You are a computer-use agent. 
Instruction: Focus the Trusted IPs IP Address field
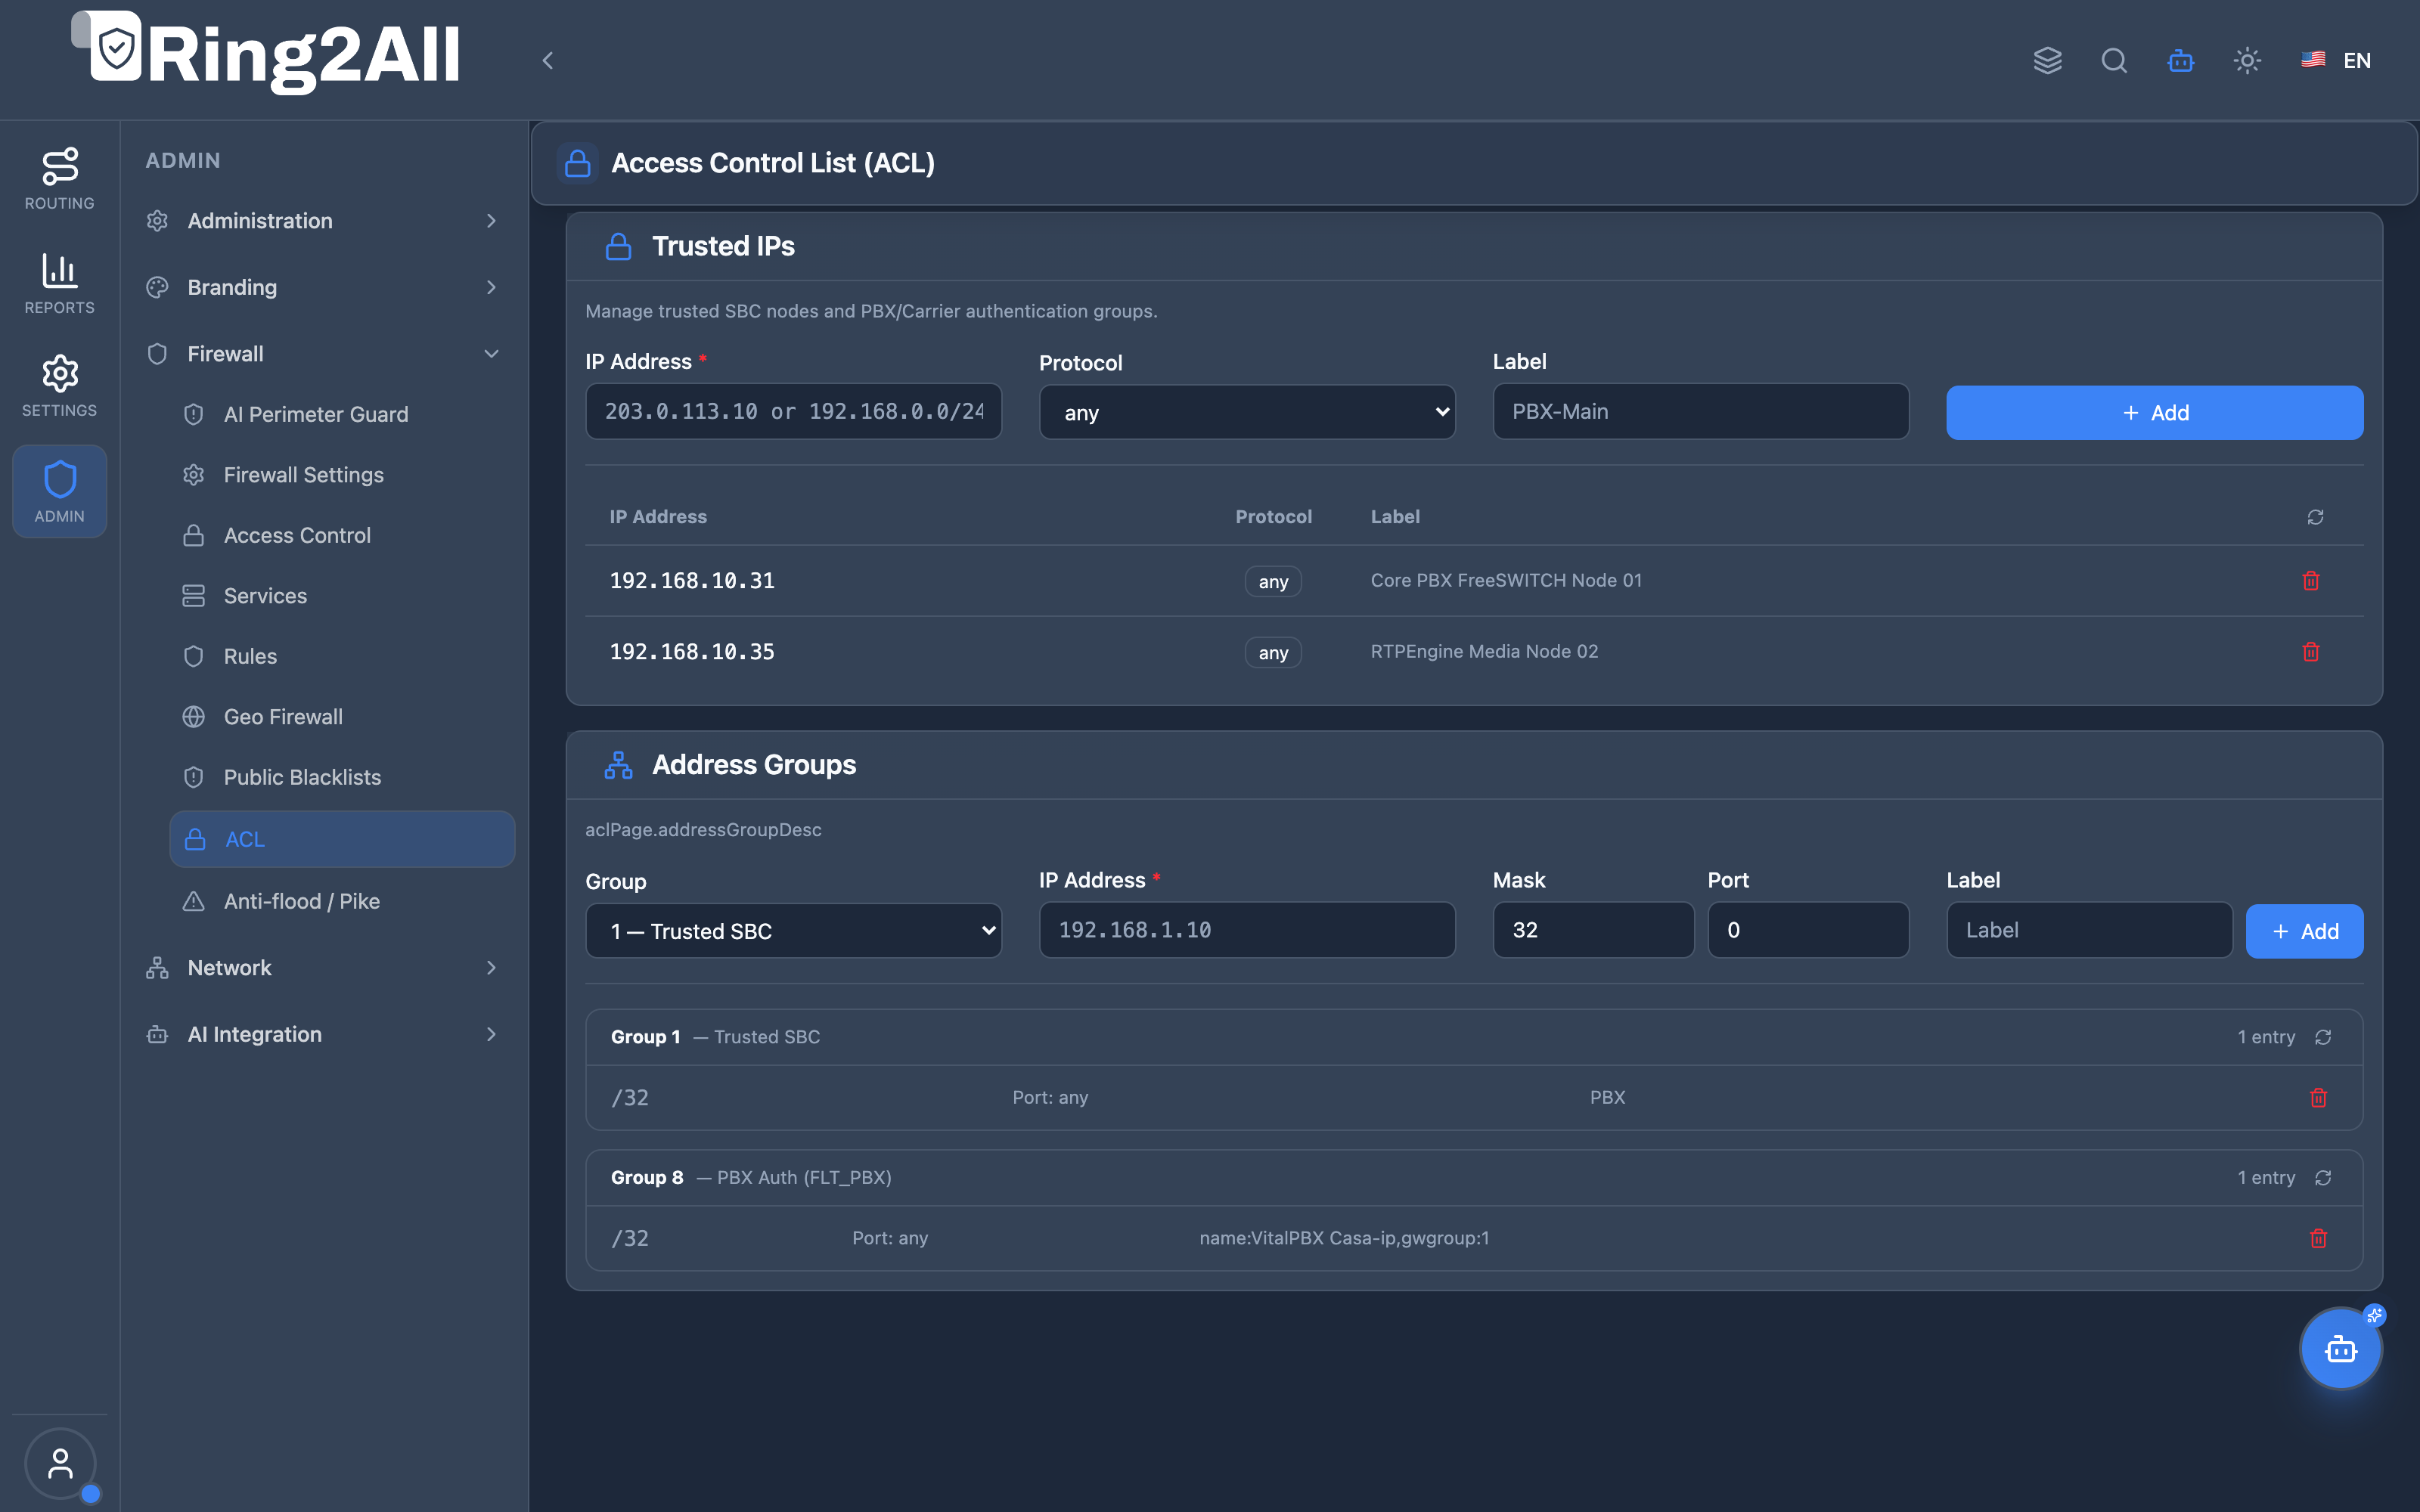tap(793, 411)
